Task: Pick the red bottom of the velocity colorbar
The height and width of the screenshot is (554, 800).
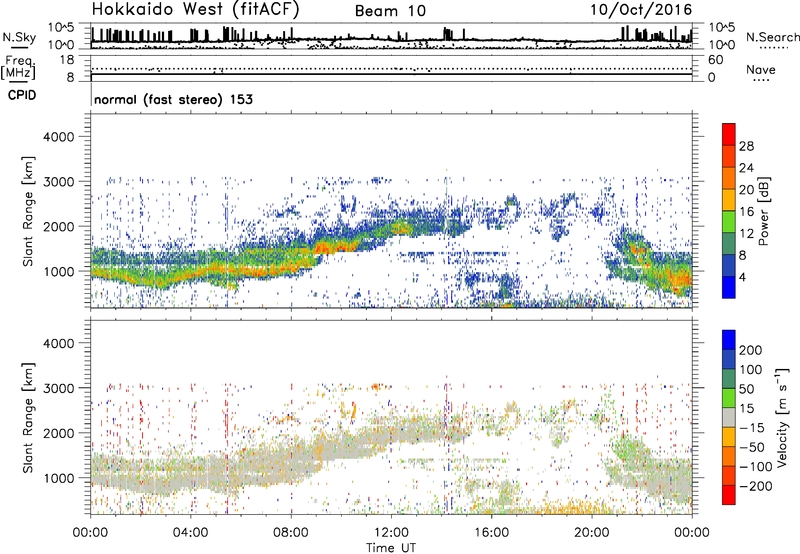Action: pos(729,495)
